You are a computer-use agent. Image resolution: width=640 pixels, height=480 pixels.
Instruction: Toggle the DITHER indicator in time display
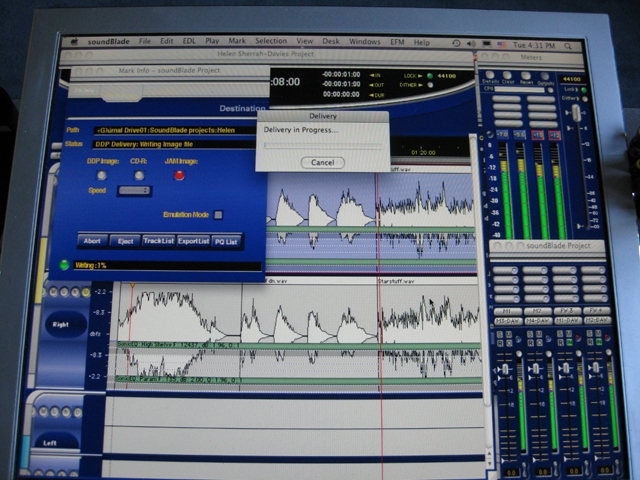[x=430, y=85]
